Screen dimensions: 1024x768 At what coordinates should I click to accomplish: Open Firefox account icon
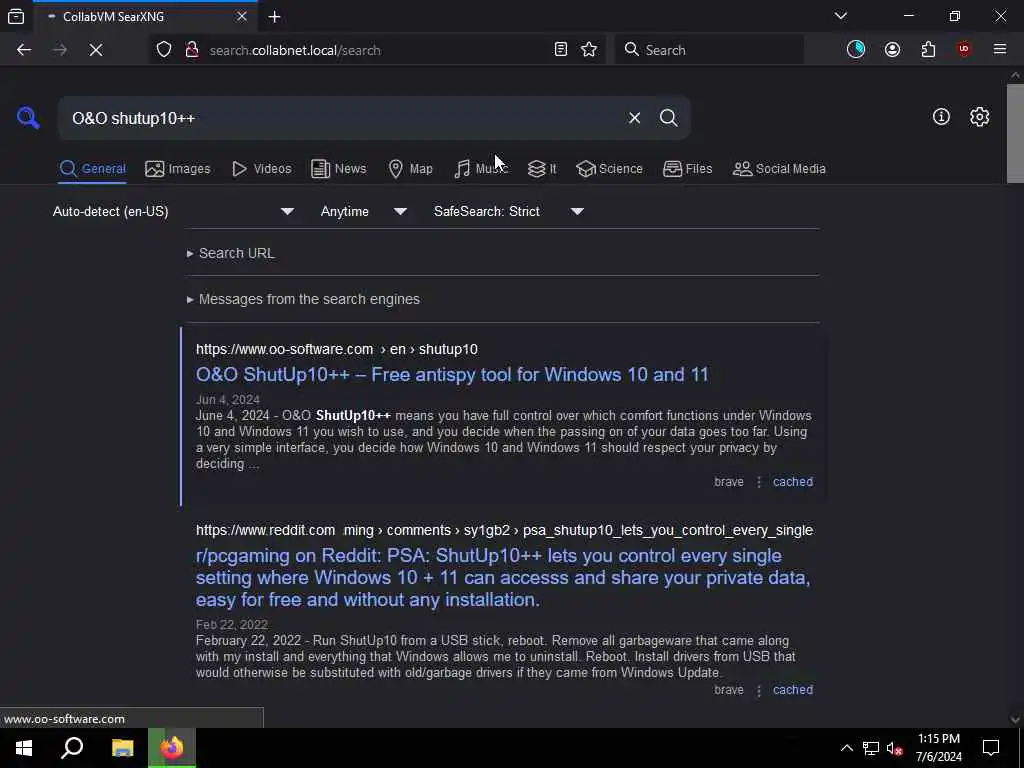coord(892,50)
